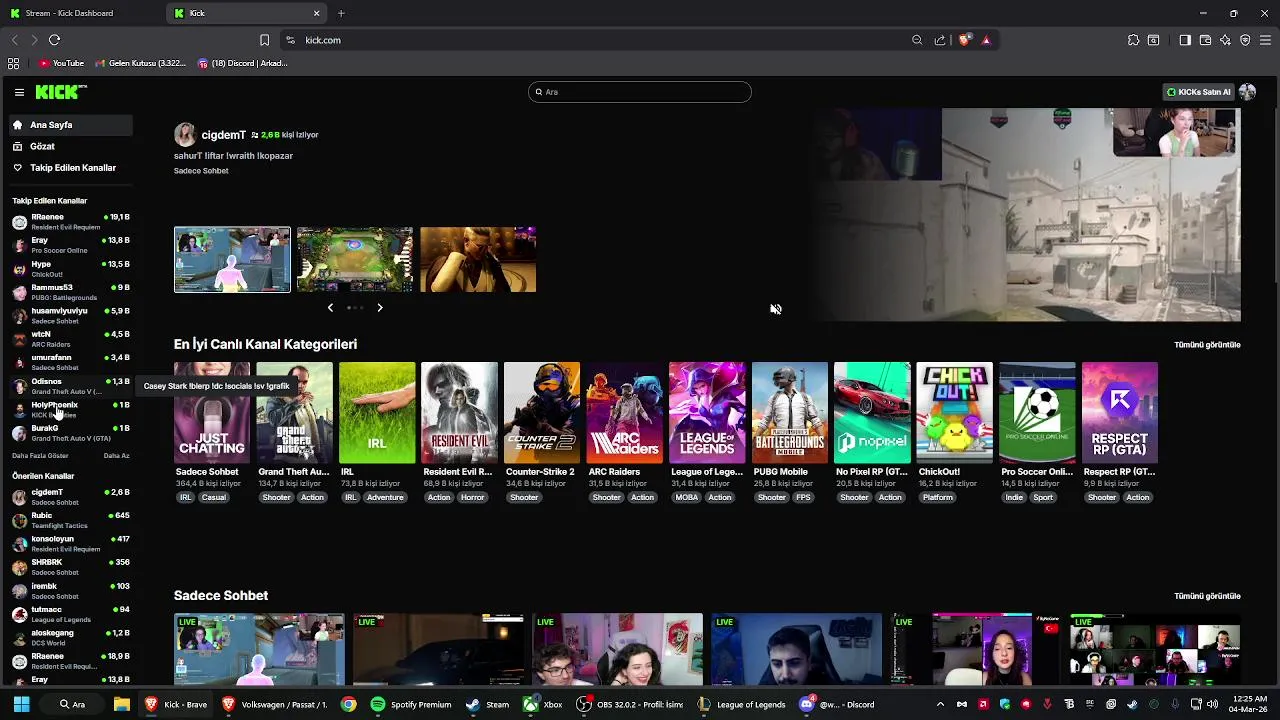This screenshot has height=720, width=1280.
Task: Collapse list with Daha Az
Action: pos(116,456)
